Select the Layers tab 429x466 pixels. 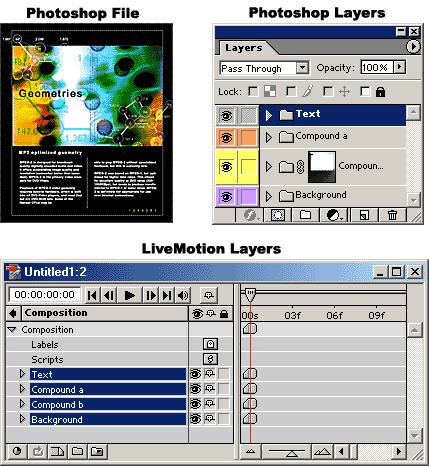coord(244,48)
